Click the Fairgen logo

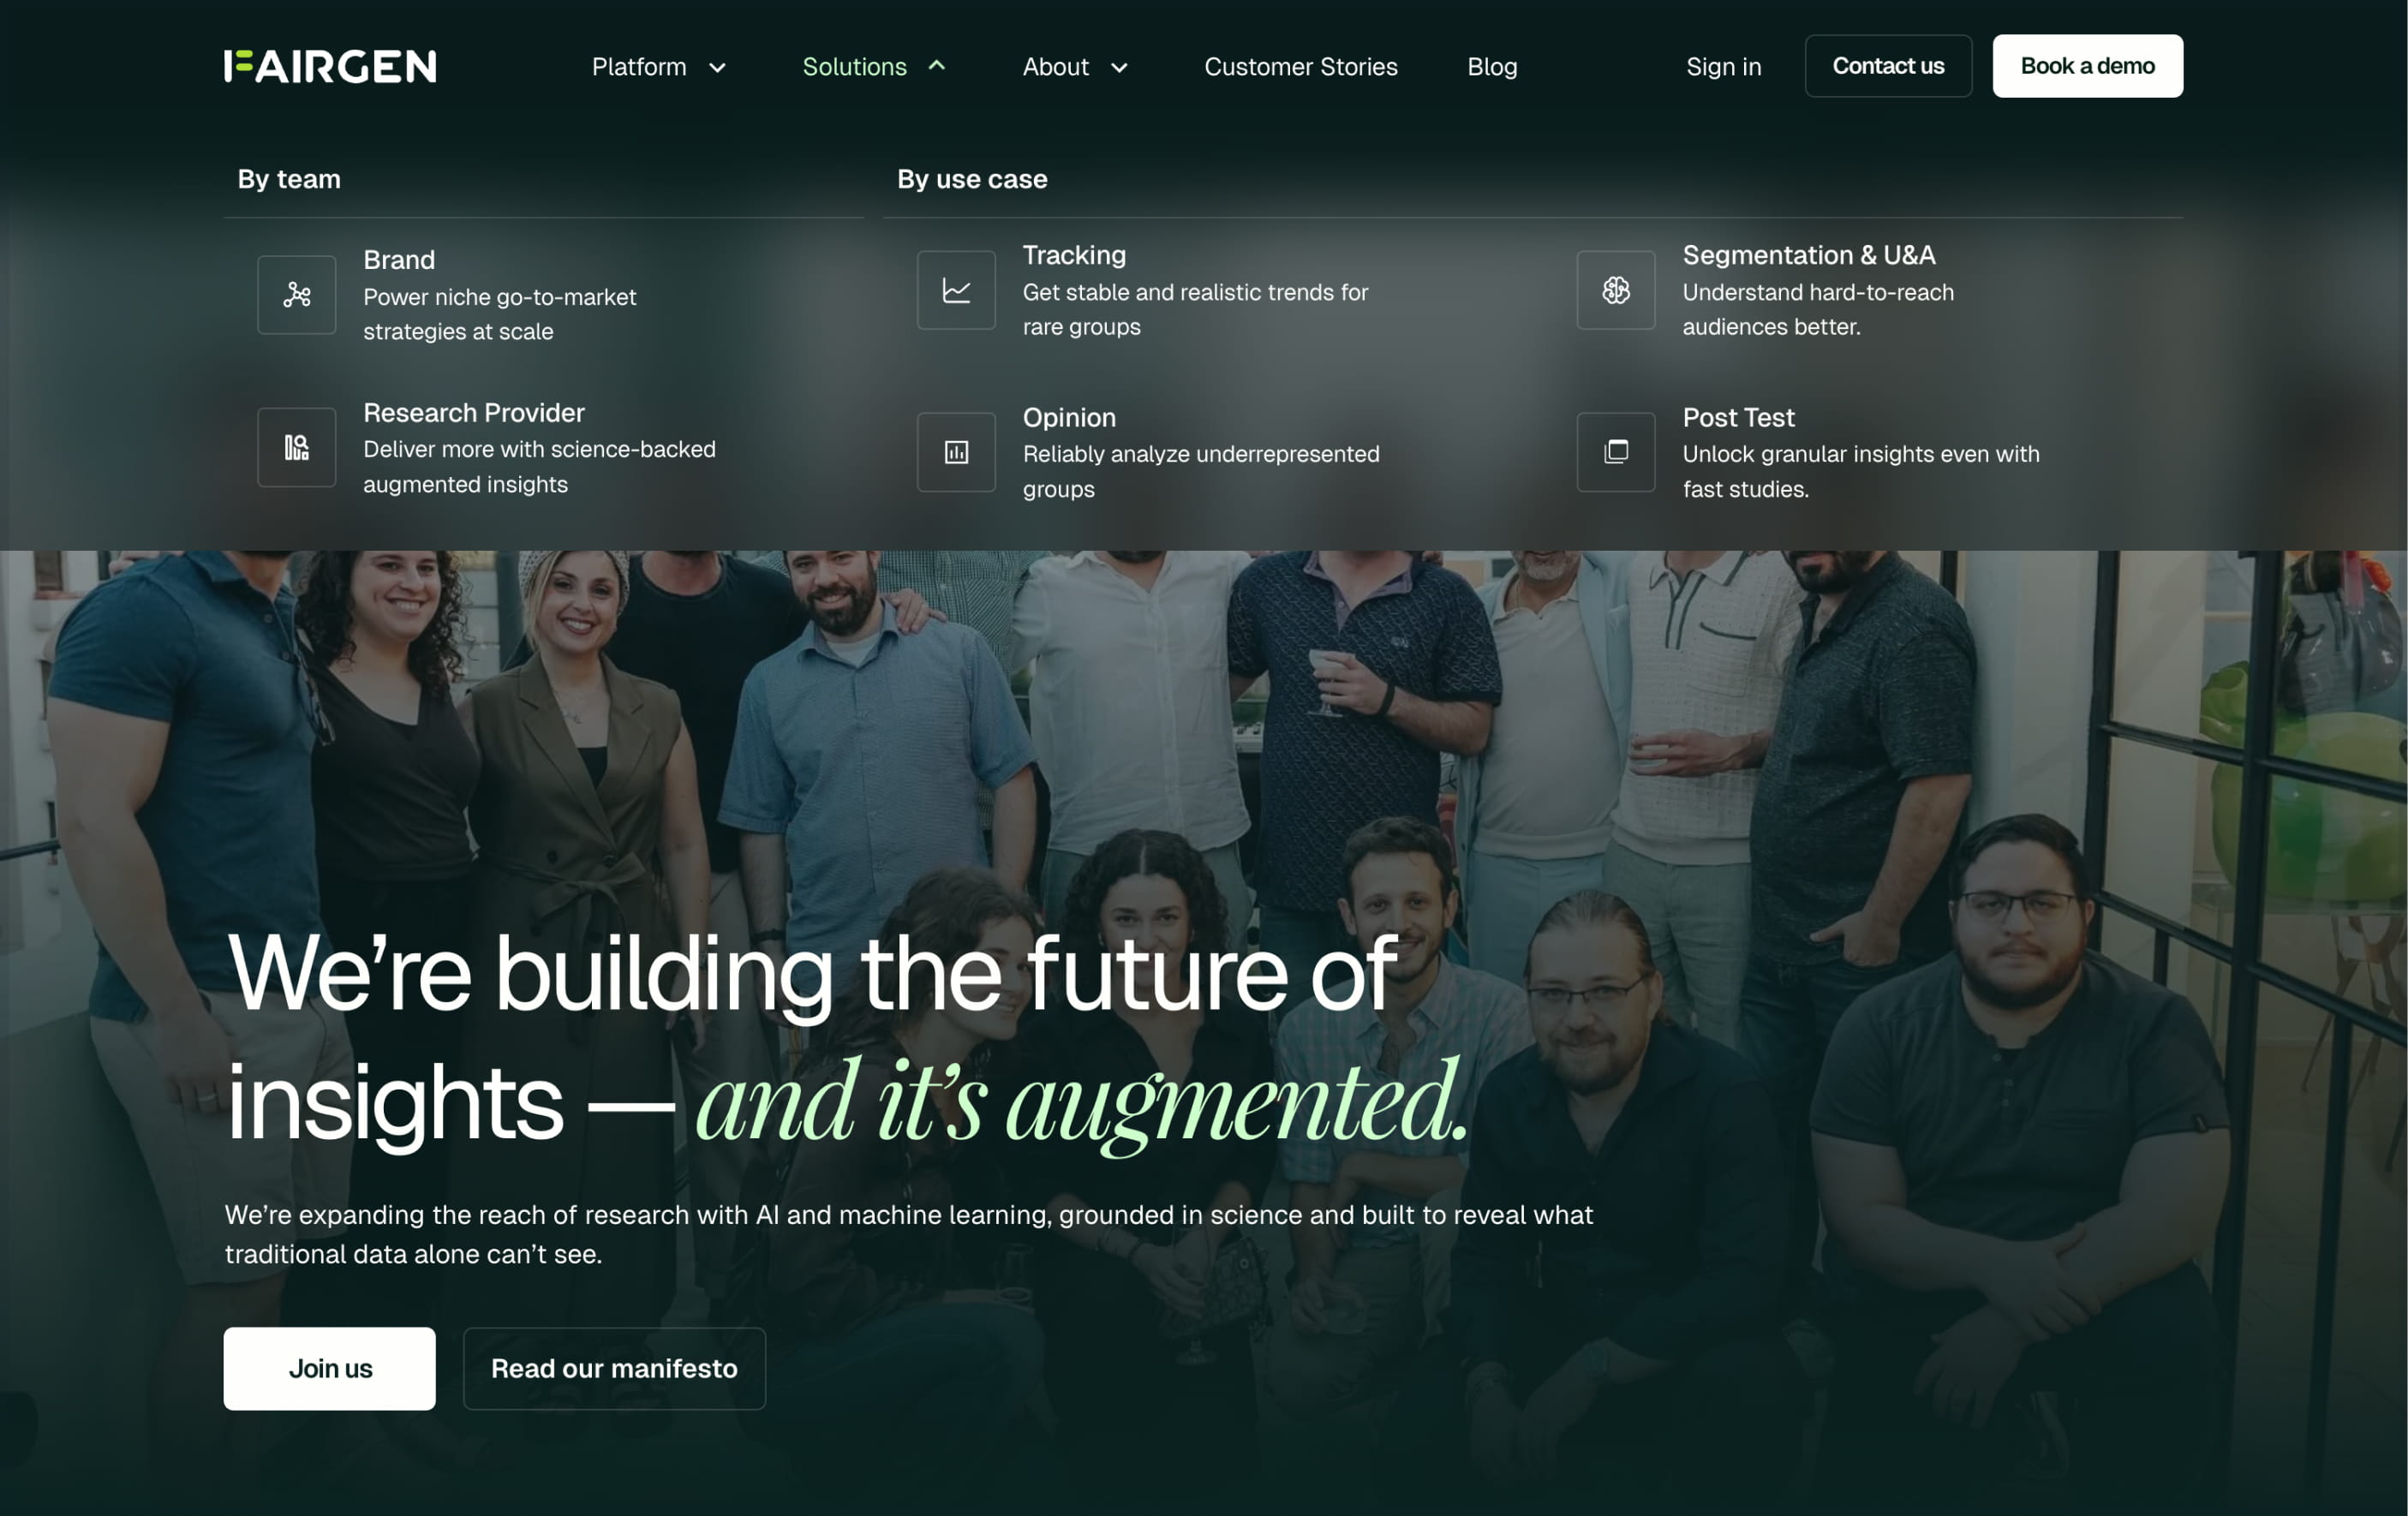[330, 66]
